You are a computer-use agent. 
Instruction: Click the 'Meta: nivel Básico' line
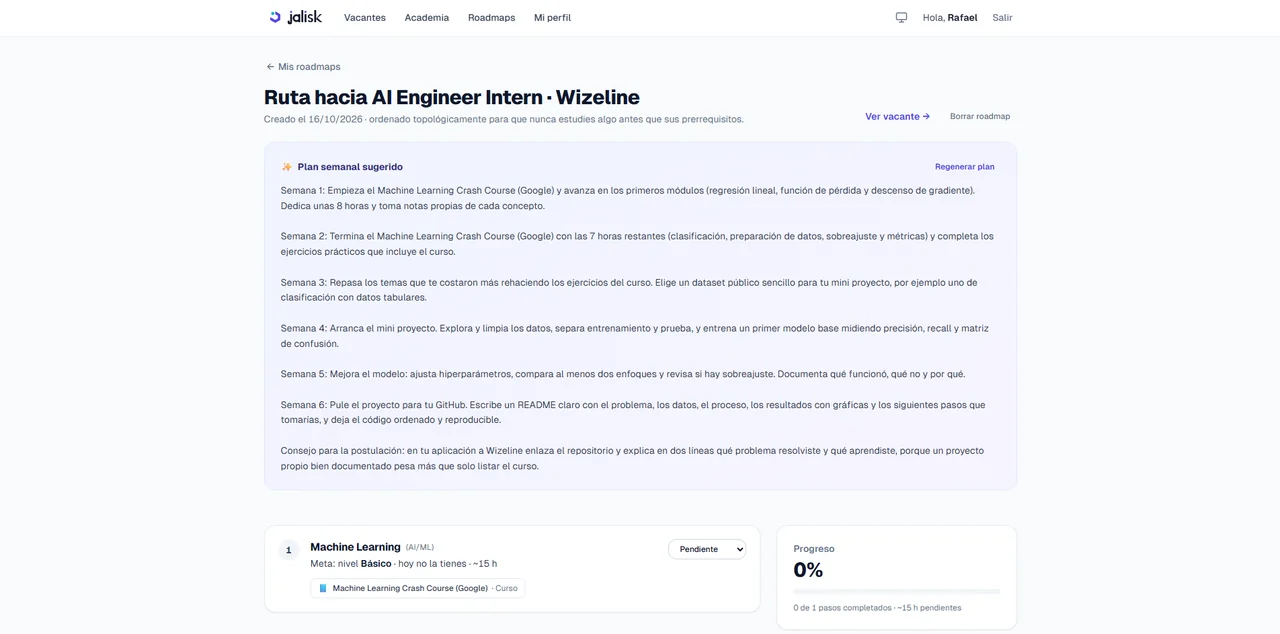[x=403, y=564]
